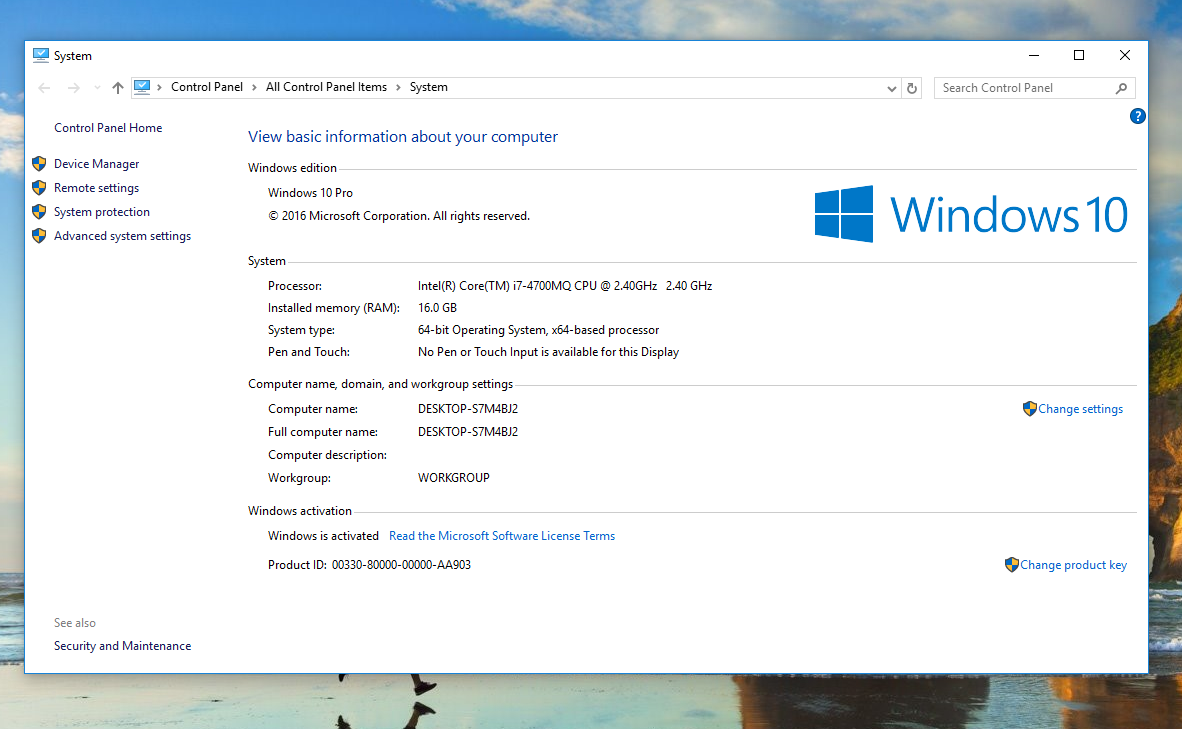
Task: Expand the address bar history dropdown
Action: point(892,88)
